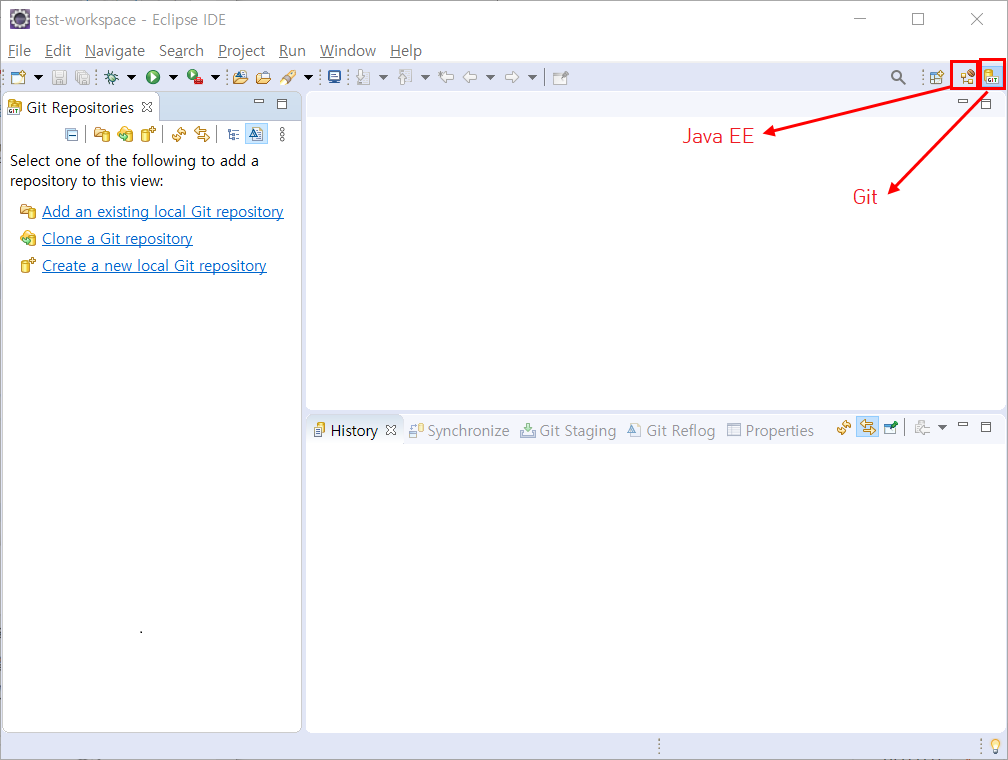
Task: Open the Navigate menu
Action: [x=115, y=51]
